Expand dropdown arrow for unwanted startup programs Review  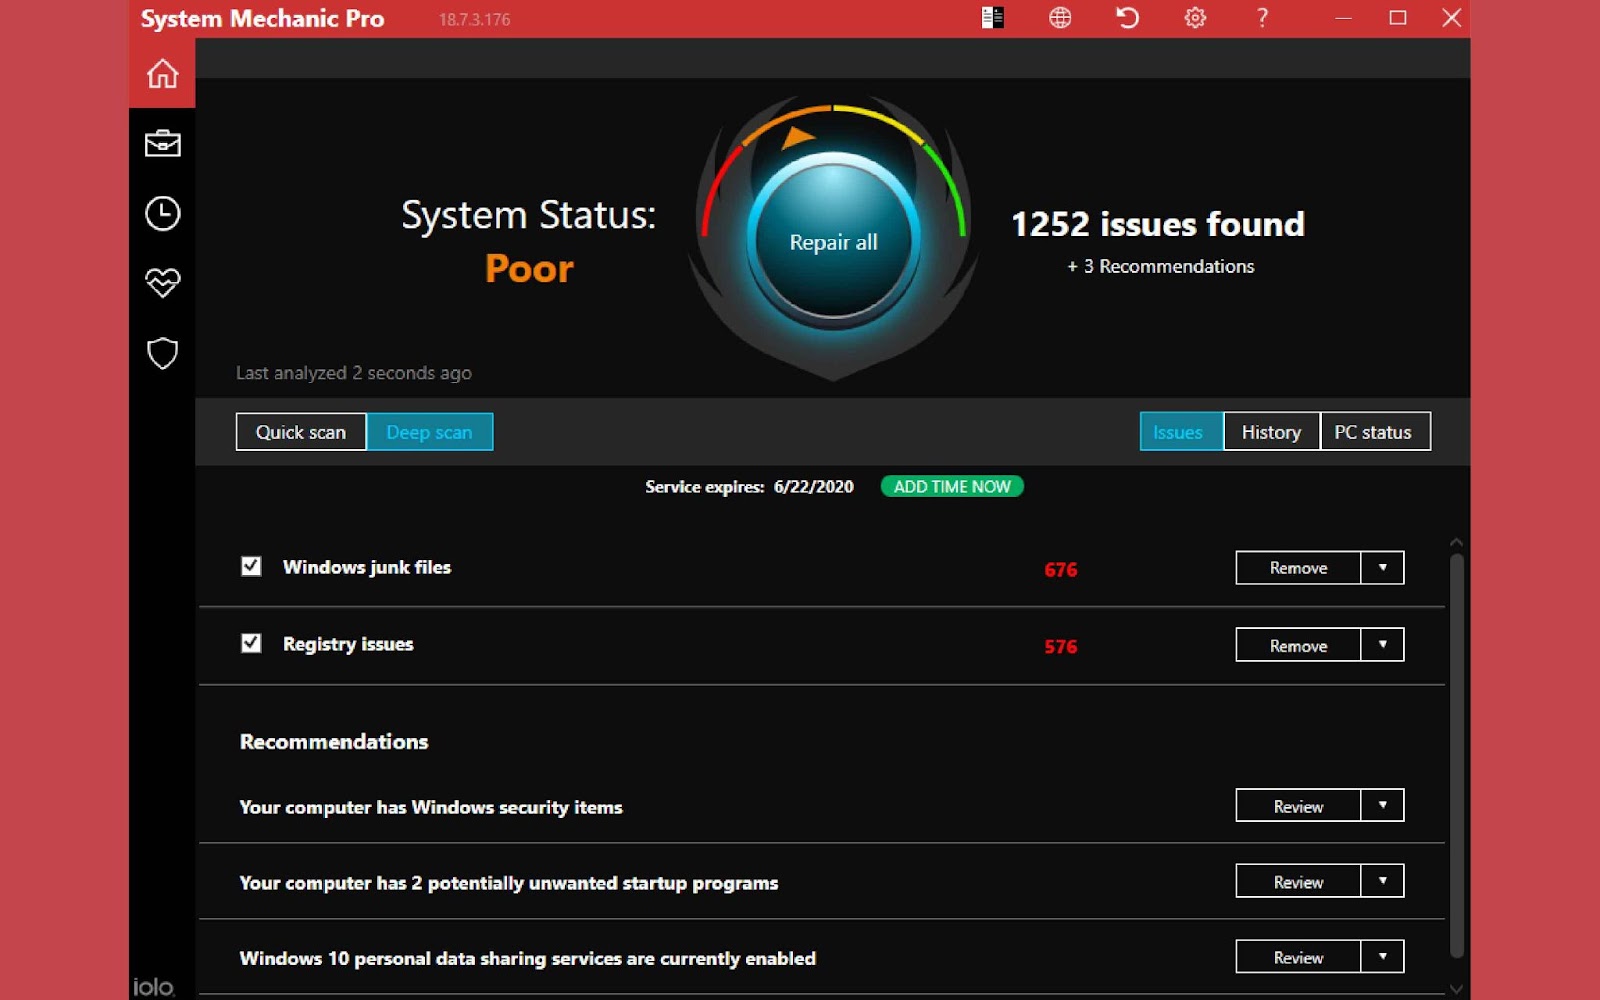tap(1382, 881)
